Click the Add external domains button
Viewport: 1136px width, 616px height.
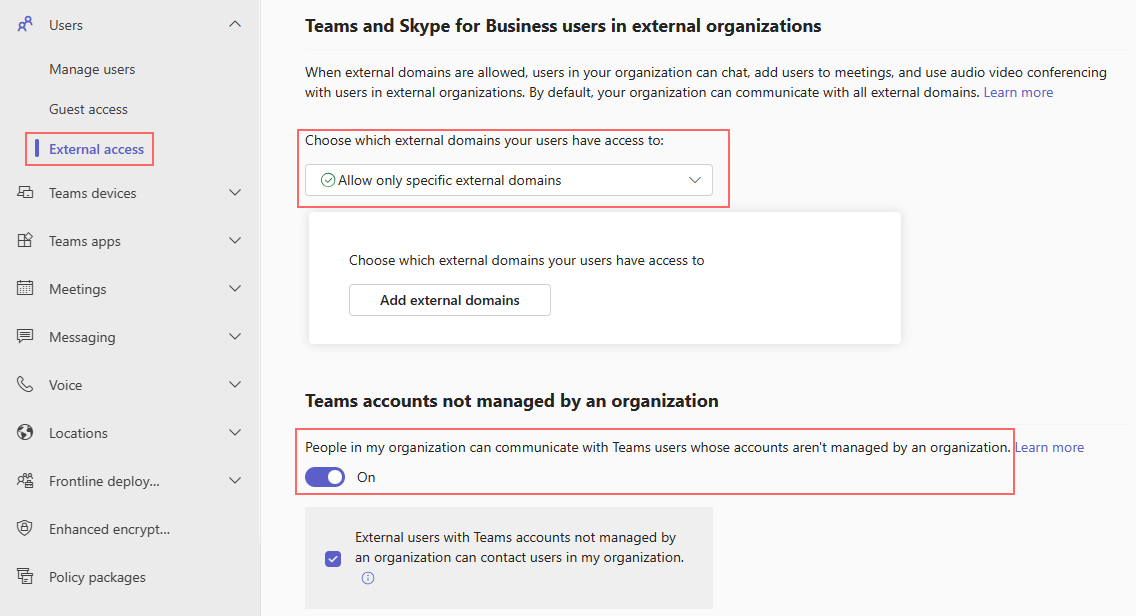(449, 299)
